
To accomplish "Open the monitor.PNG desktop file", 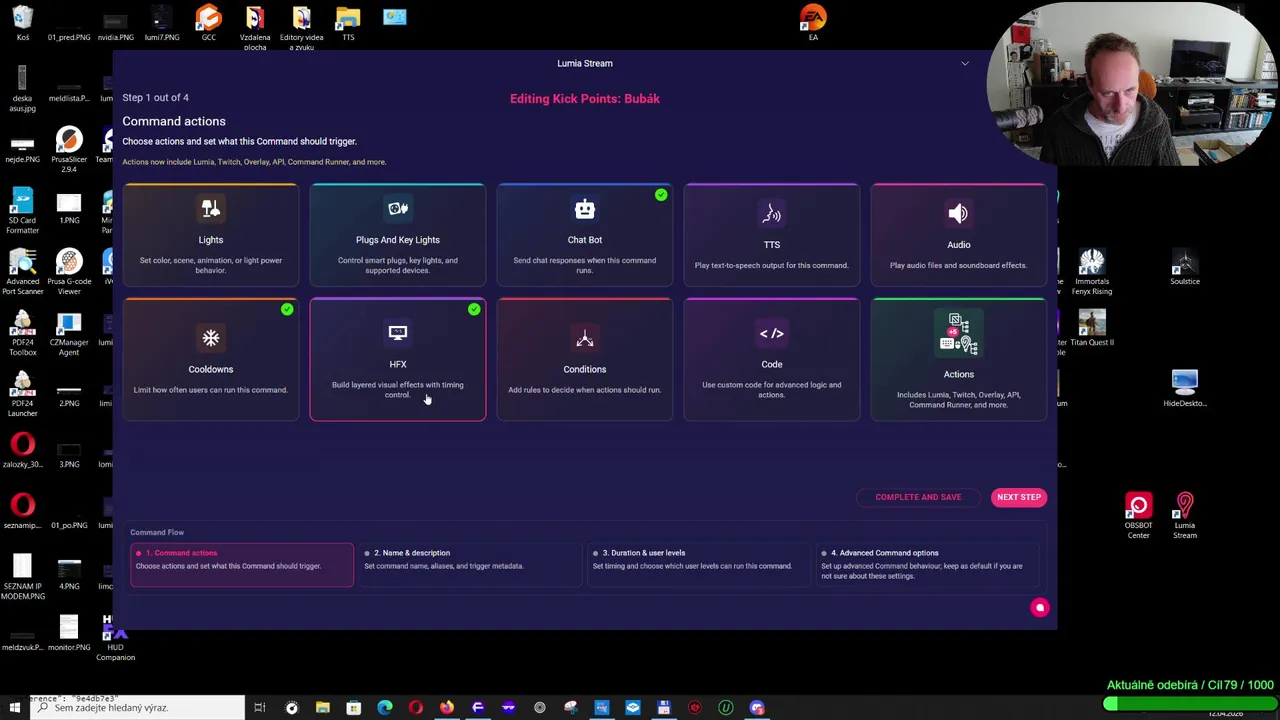I will click(x=69, y=633).
